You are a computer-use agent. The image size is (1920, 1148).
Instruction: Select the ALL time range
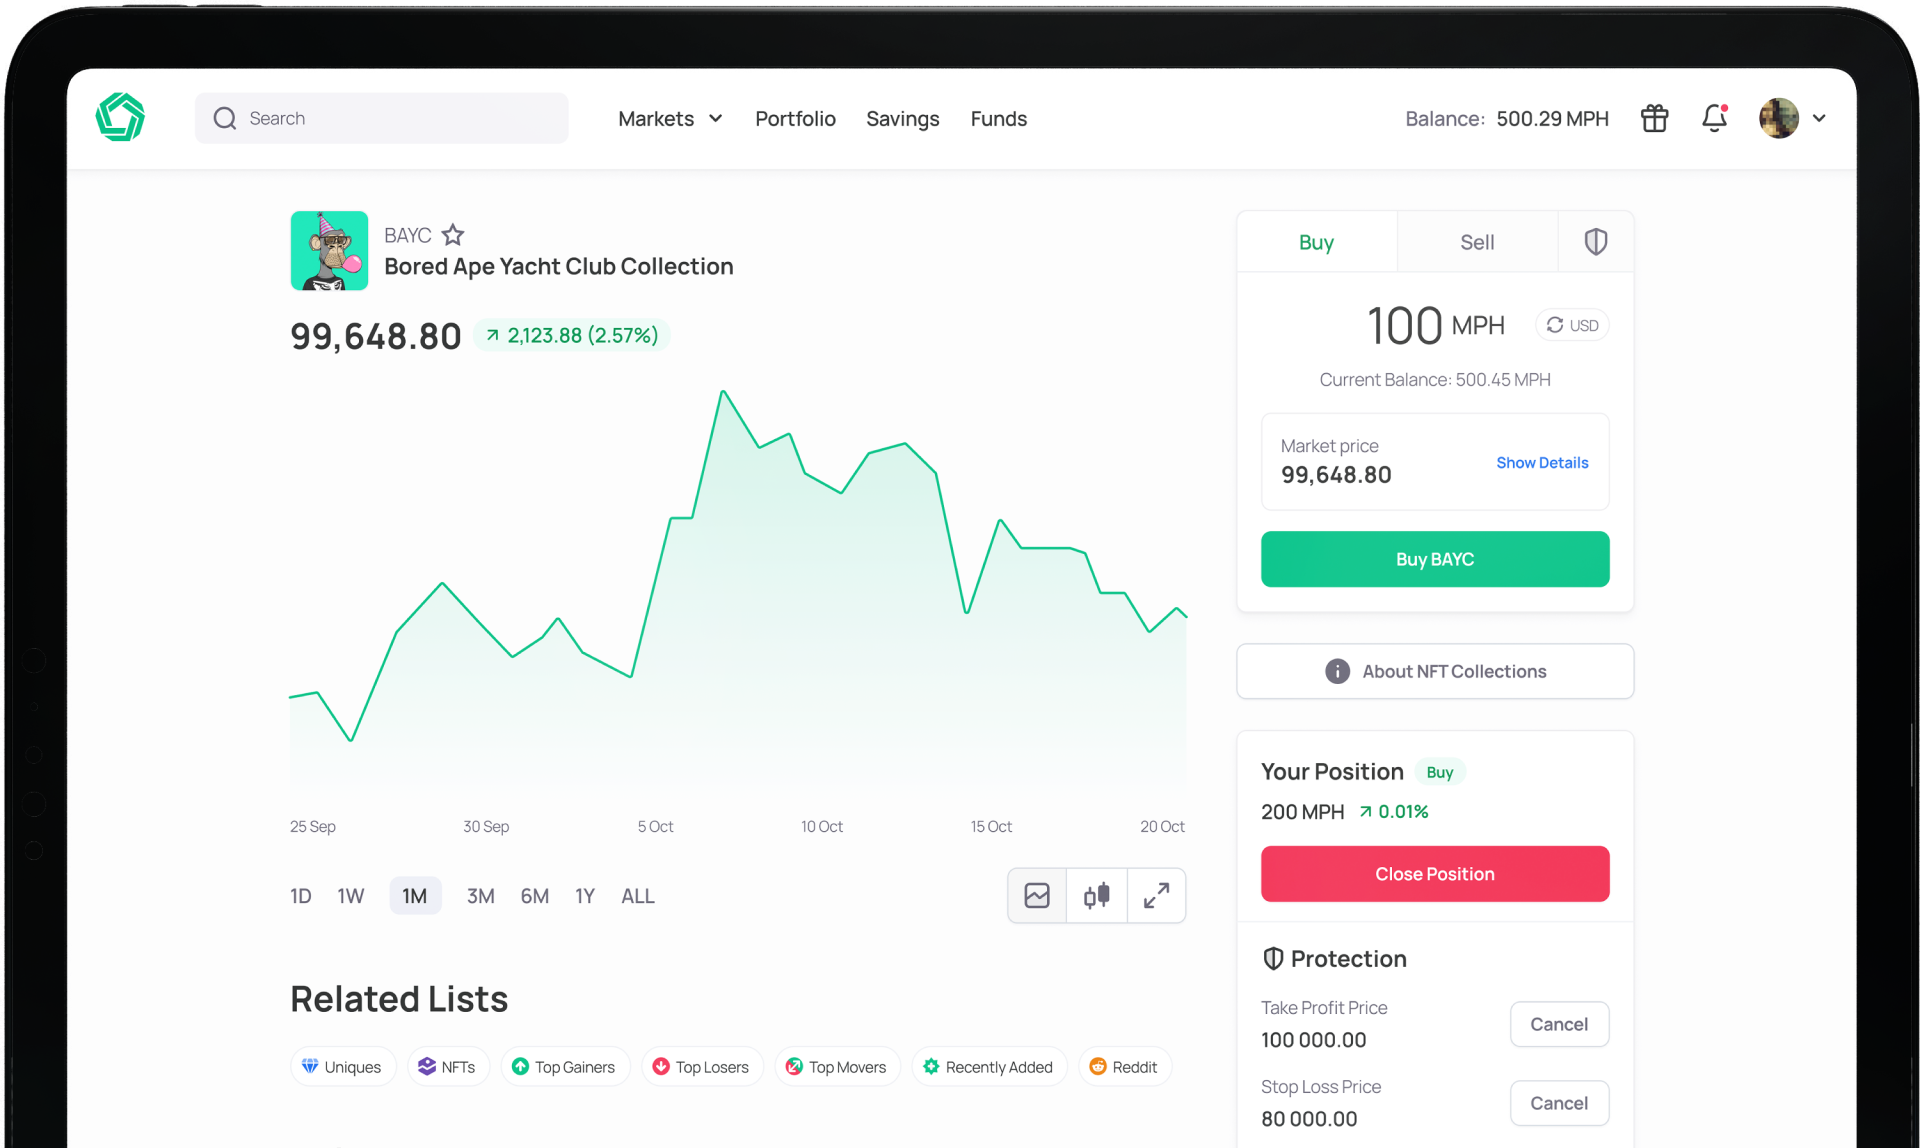point(638,896)
